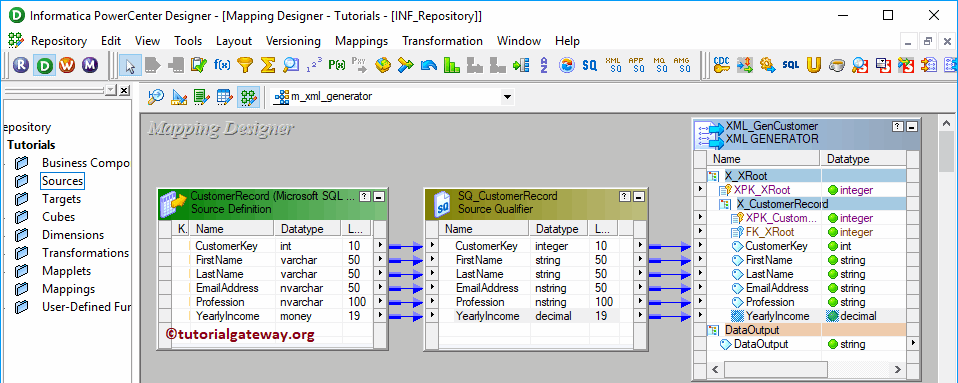Viewport: 958px width, 383px height.
Task: Add a Sorter transformation A-Z icon
Action: click(544, 65)
